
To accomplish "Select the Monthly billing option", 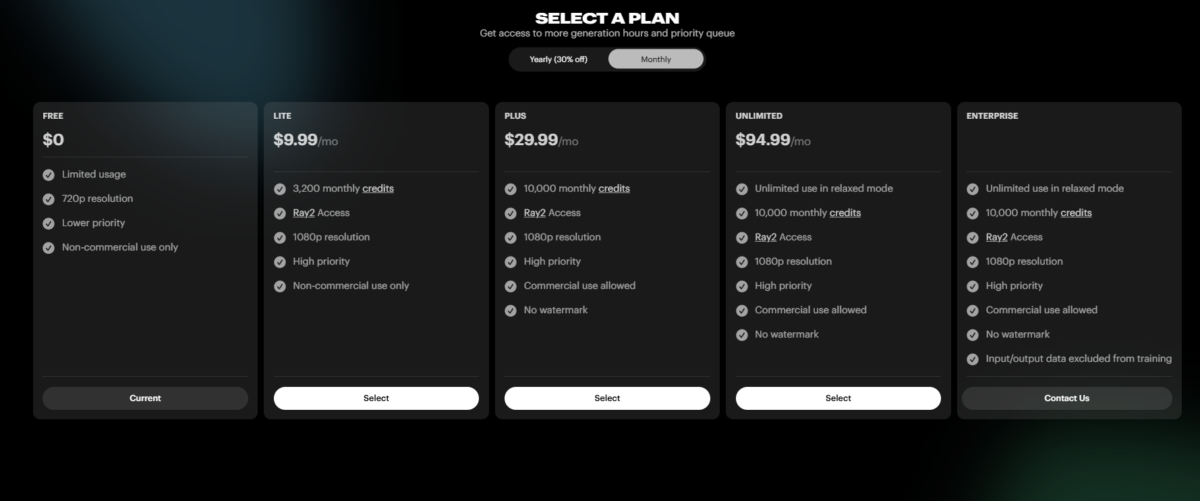I will coord(656,59).
